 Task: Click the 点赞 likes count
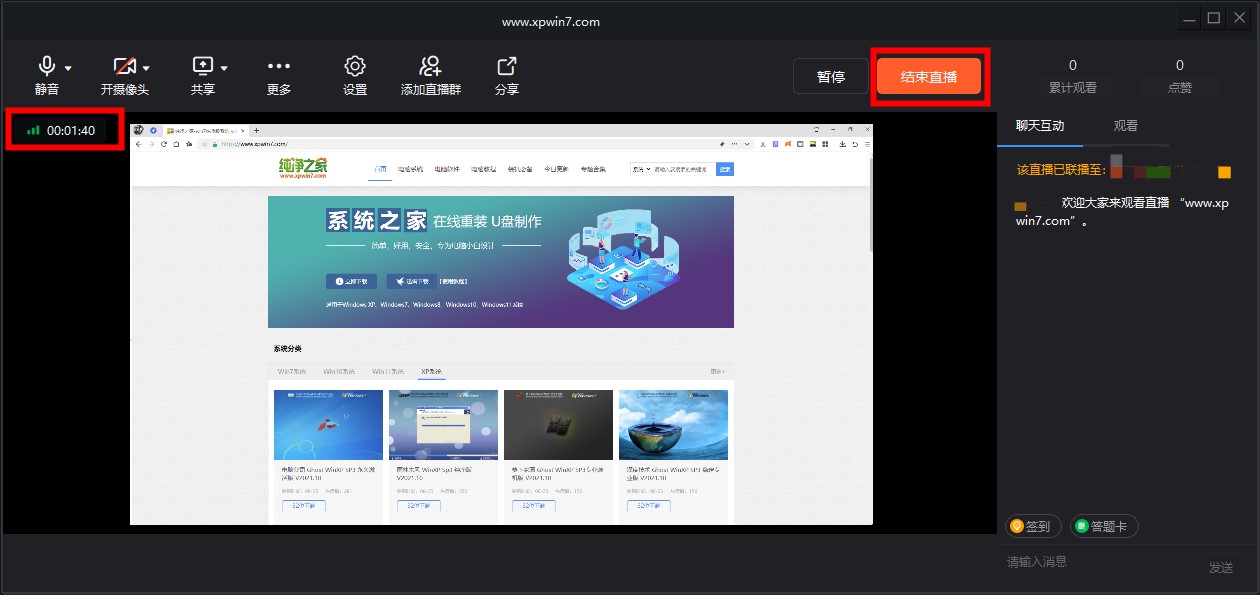tap(1180, 77)
